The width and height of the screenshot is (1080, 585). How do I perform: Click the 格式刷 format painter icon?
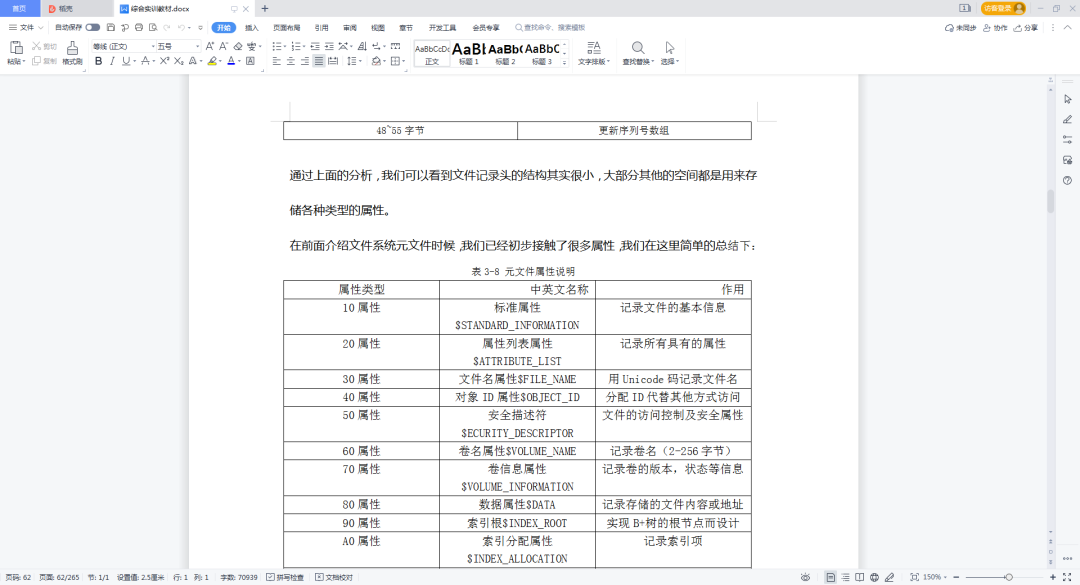coord(72,48)
